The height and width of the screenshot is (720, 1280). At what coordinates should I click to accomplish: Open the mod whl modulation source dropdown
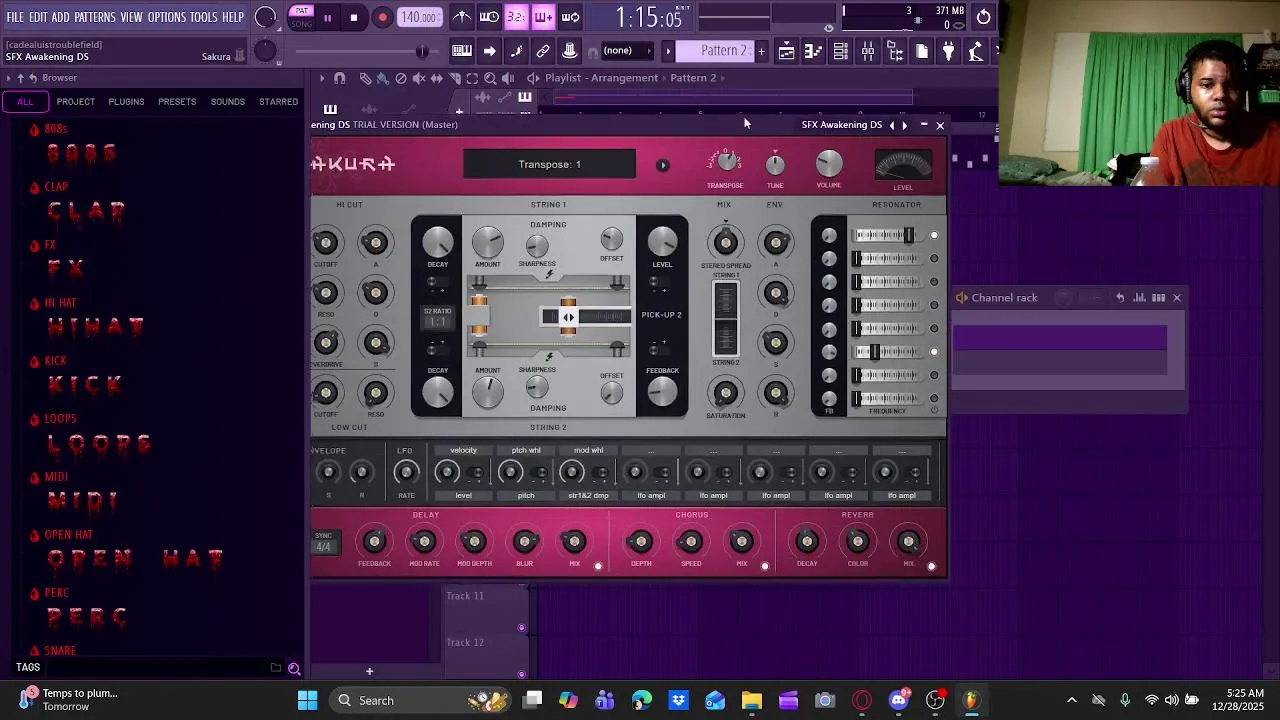click(588, 450)
